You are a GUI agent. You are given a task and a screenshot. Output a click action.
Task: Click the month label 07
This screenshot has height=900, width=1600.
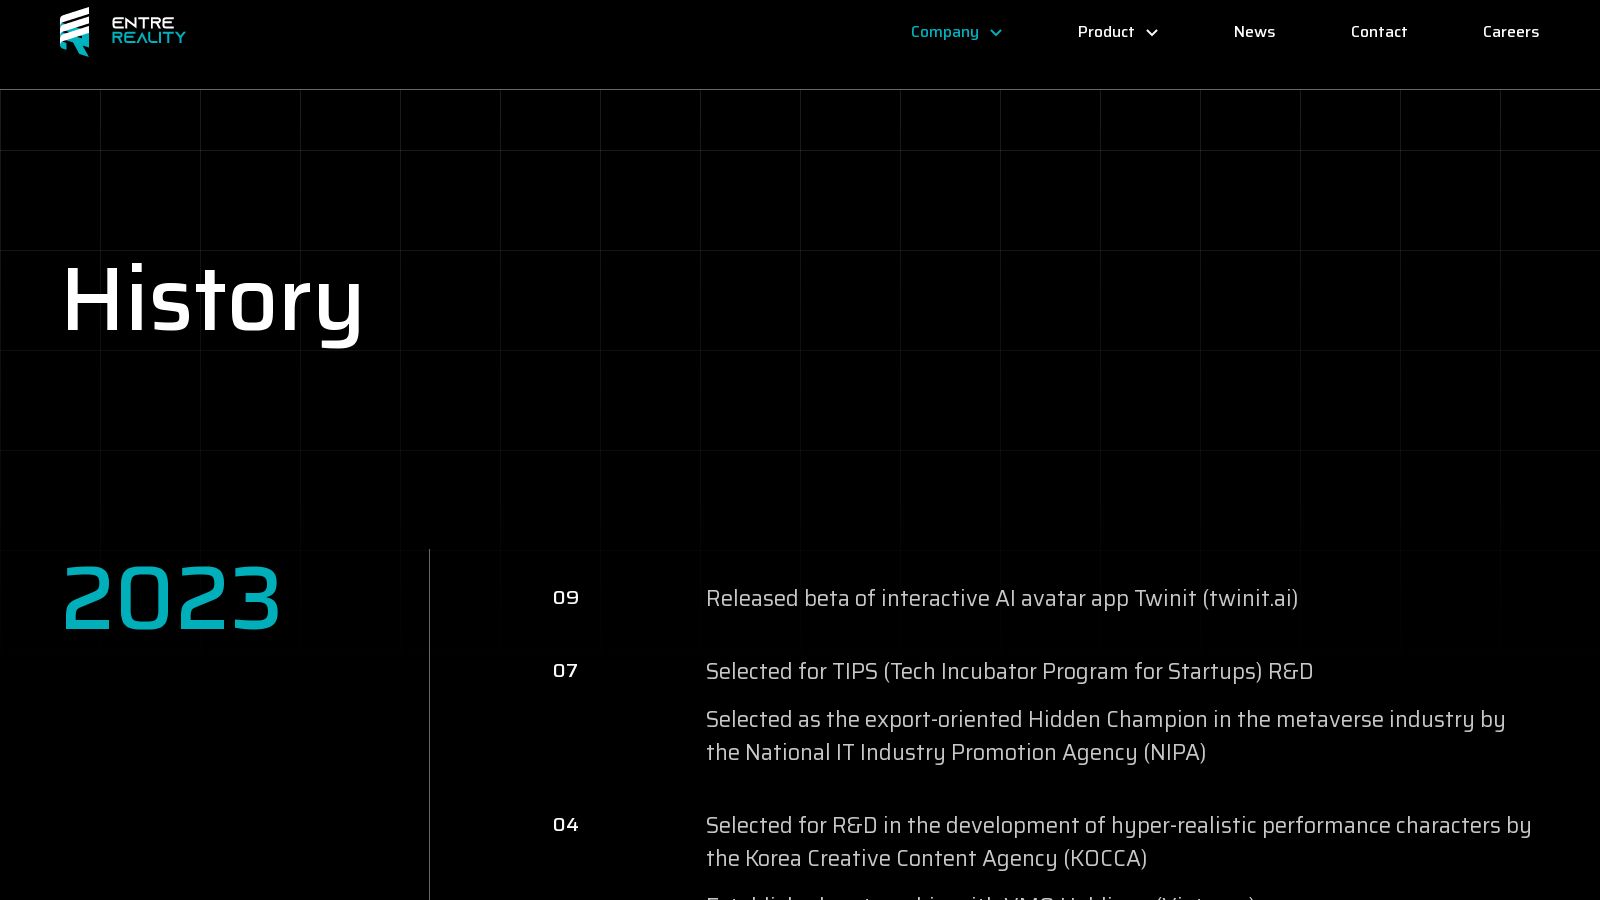[565, 670]
